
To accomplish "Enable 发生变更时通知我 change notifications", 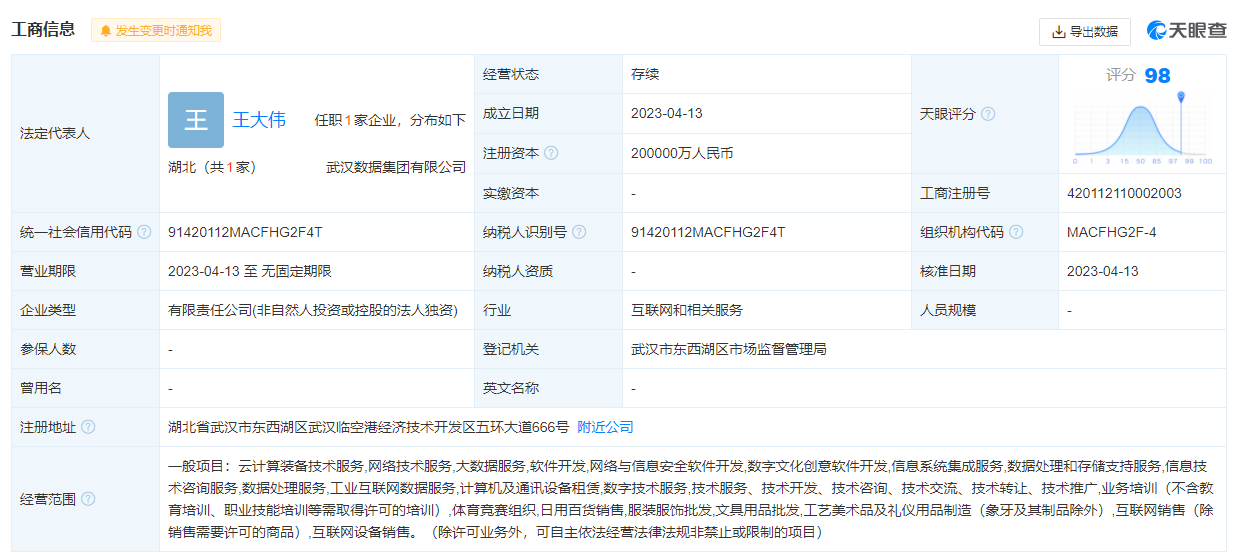I will 156,31.
